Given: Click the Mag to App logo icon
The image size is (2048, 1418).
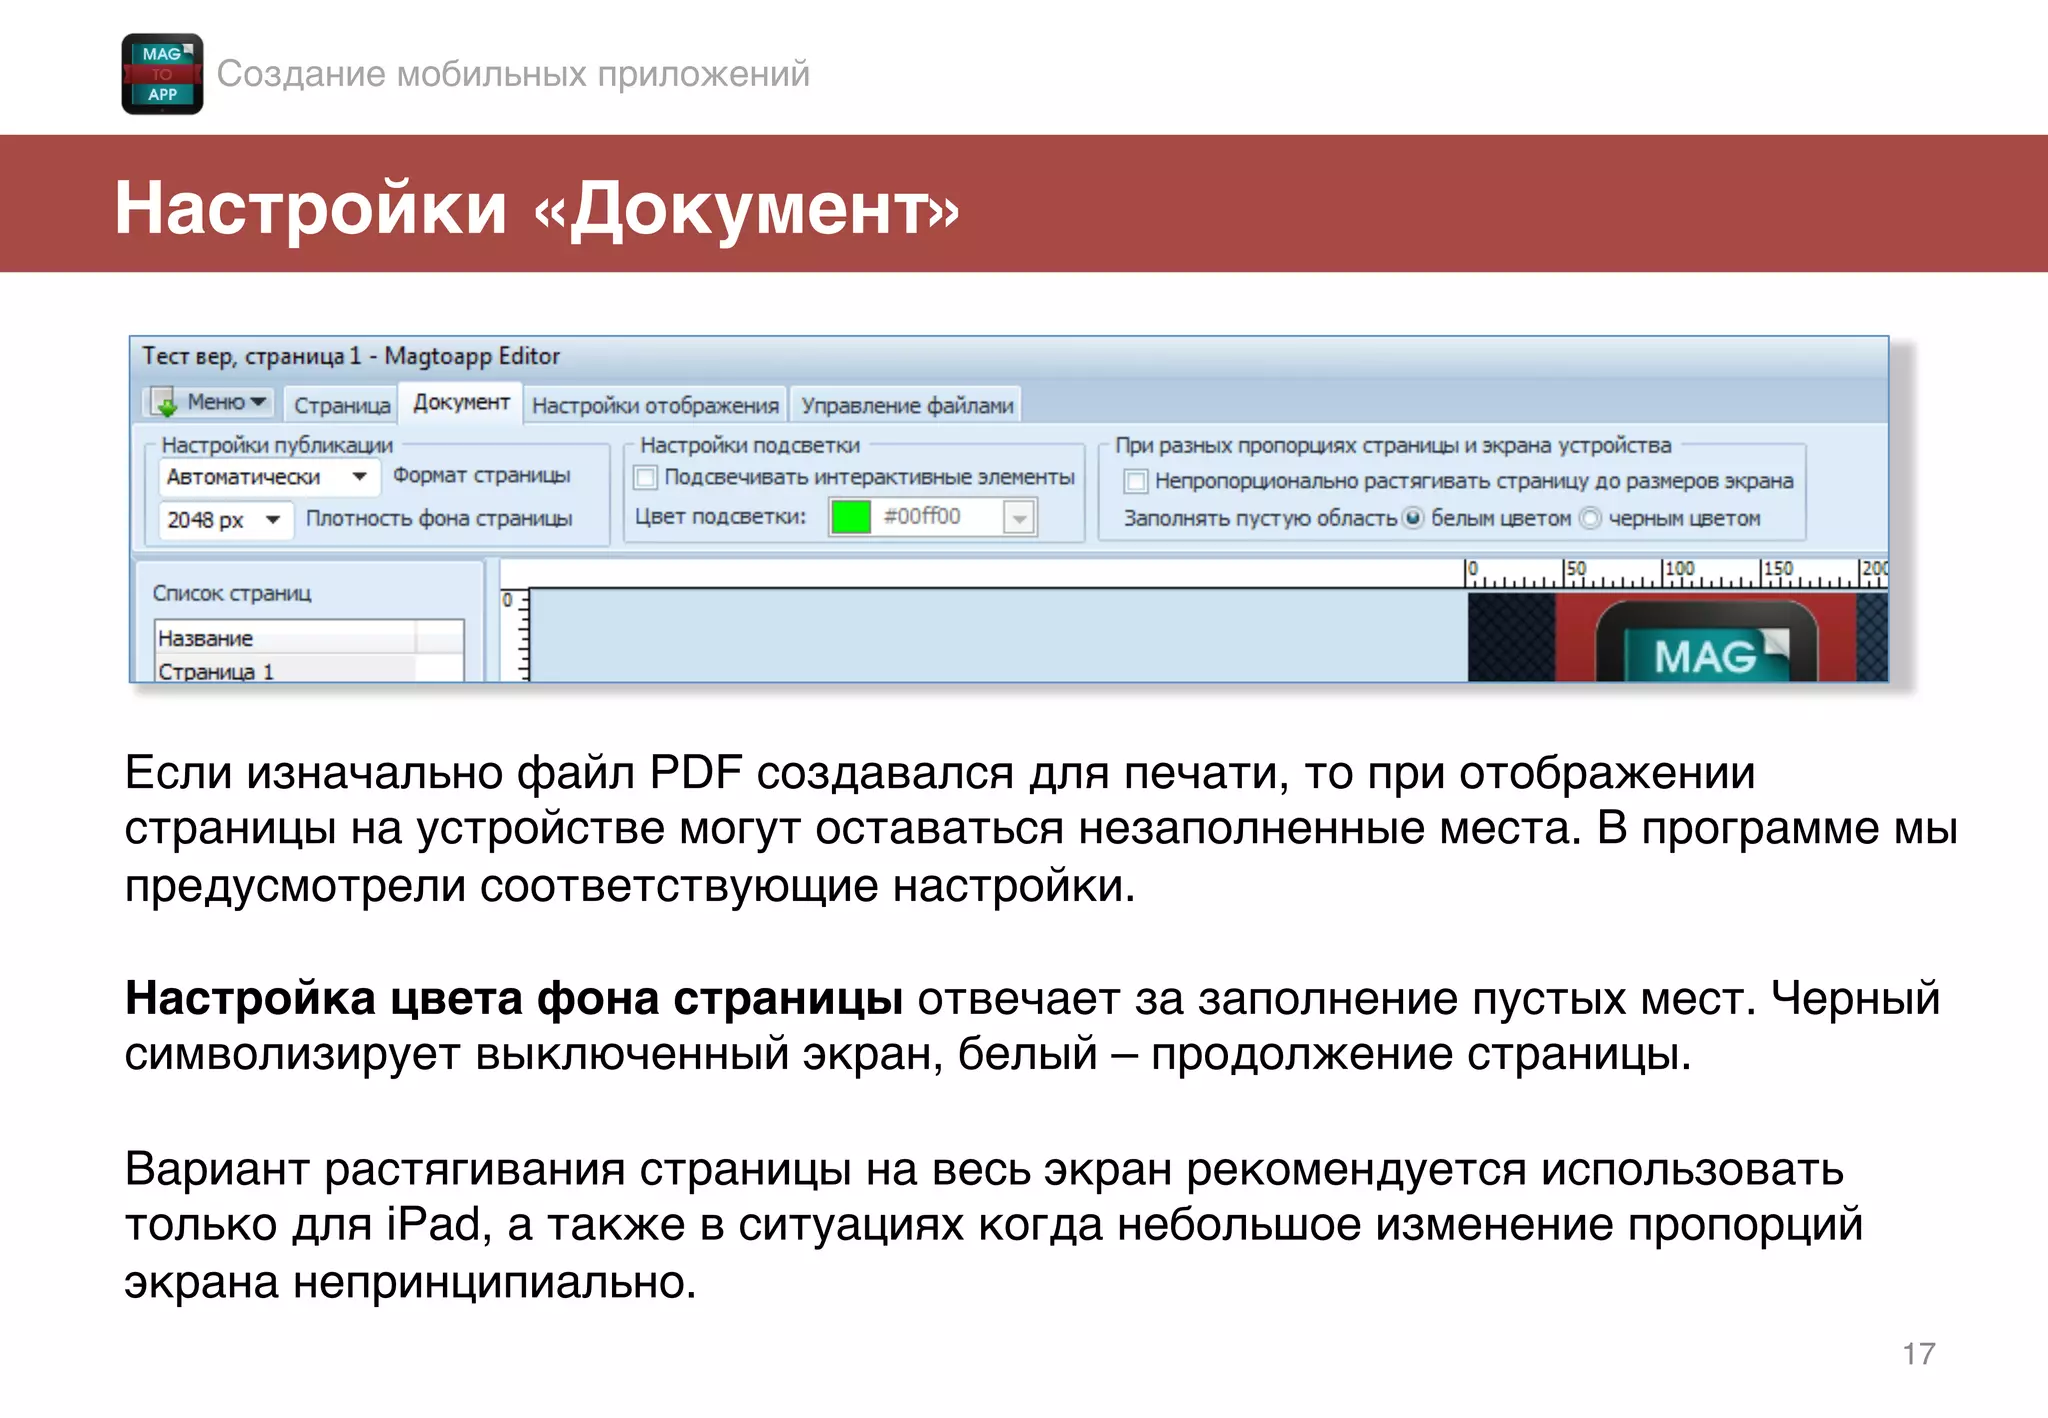Looking at the screenshot, I should point(162,74).
